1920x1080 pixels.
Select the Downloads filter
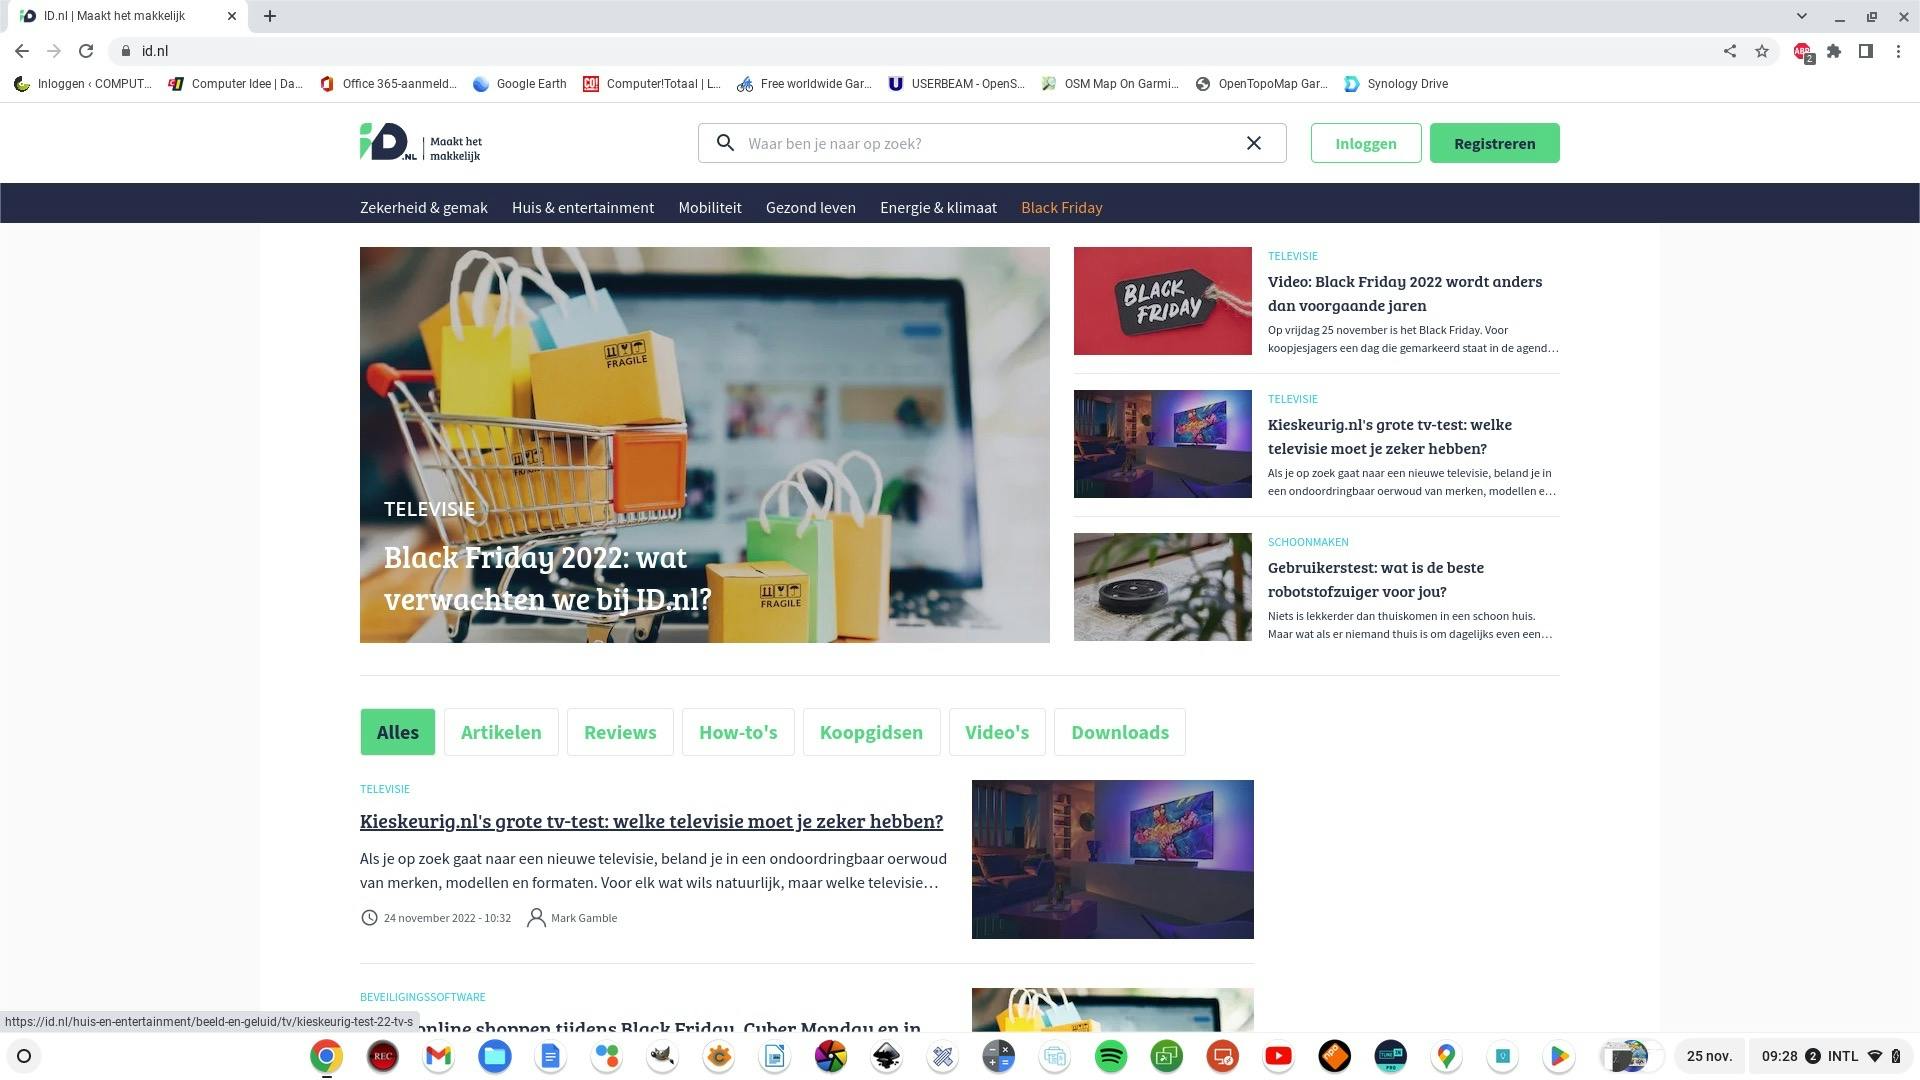(1120, 732)
